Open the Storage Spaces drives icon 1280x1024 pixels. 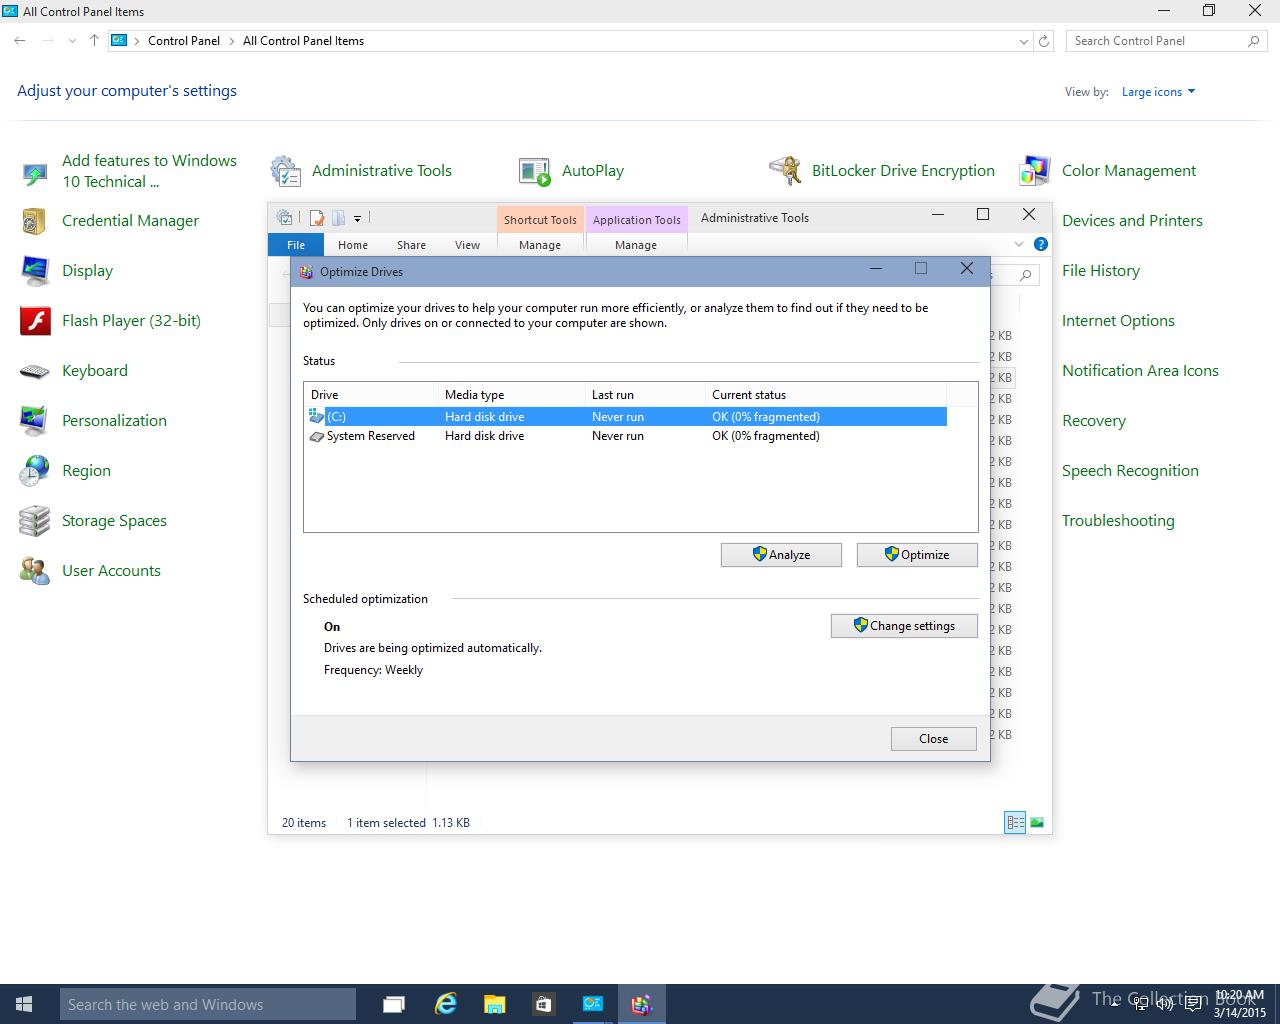pyautogui.click(x=35, y=521)
